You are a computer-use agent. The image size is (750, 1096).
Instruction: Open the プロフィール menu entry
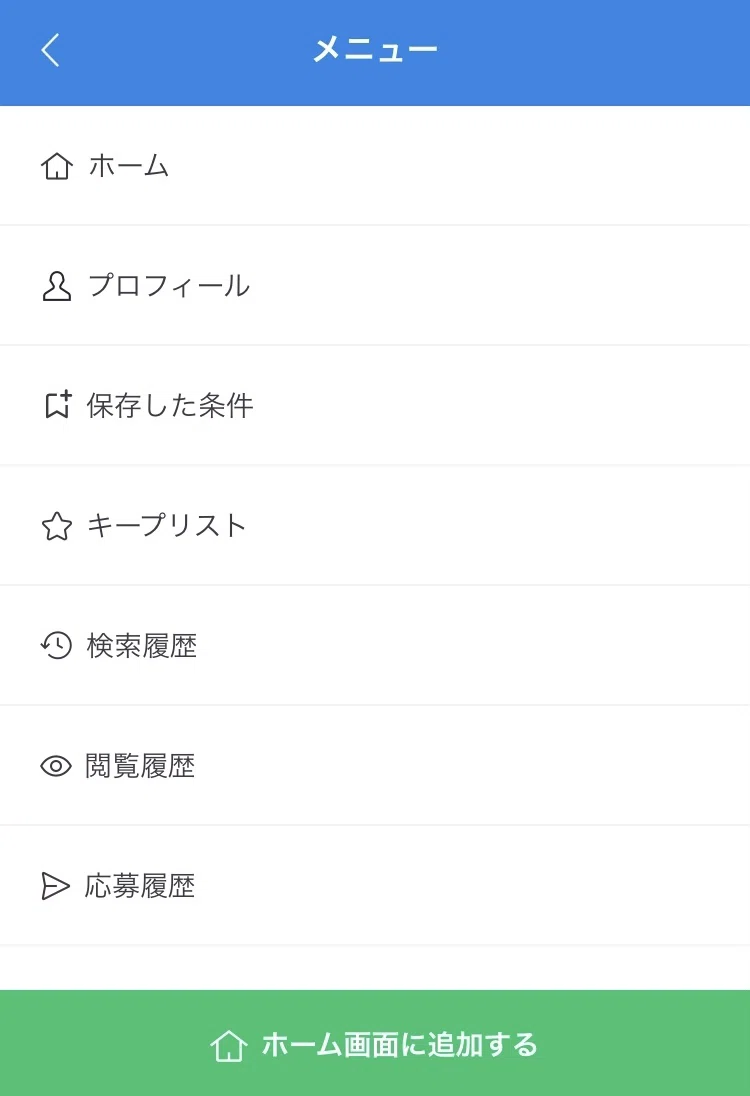click(x=375, y=286)
